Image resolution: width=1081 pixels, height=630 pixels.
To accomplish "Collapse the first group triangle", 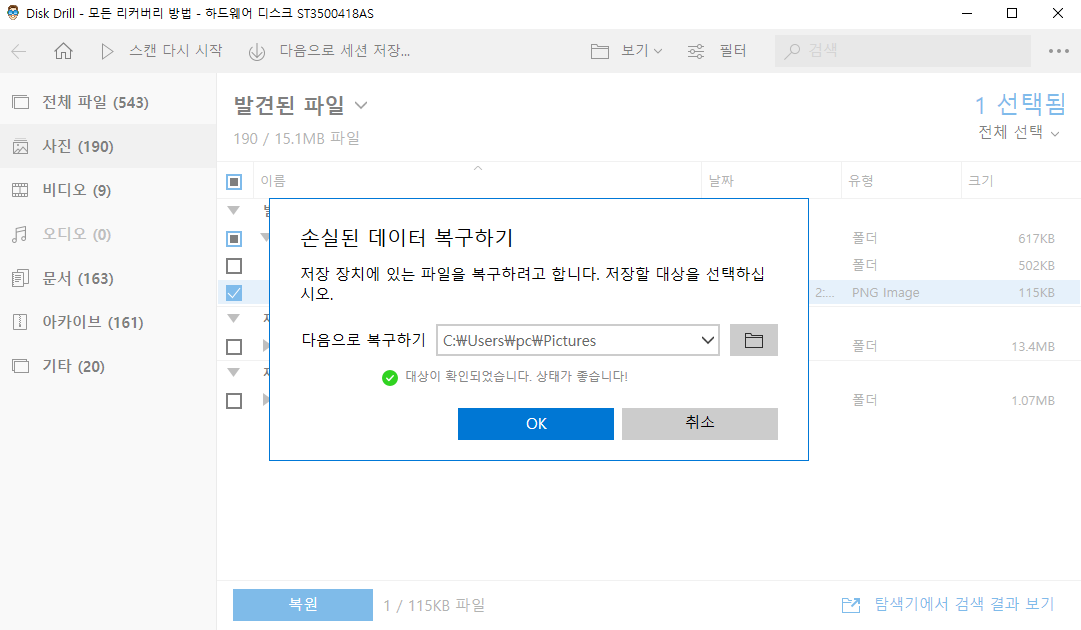I will coord(234,210).
